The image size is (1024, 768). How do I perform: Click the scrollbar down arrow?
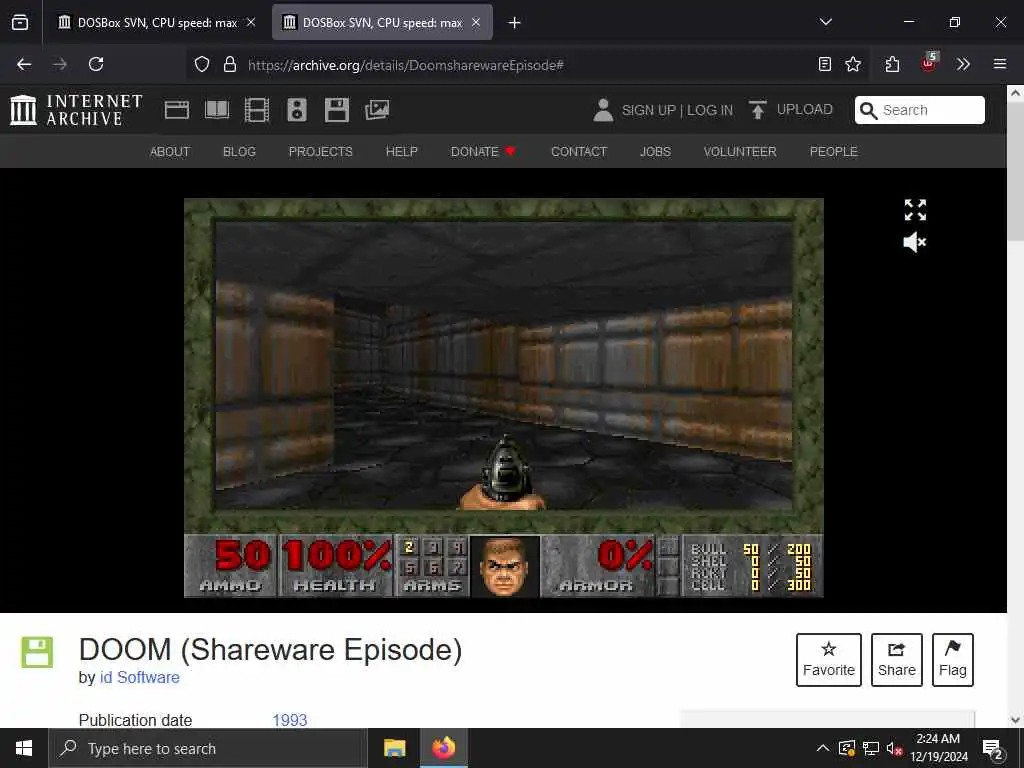point(1016,720)
